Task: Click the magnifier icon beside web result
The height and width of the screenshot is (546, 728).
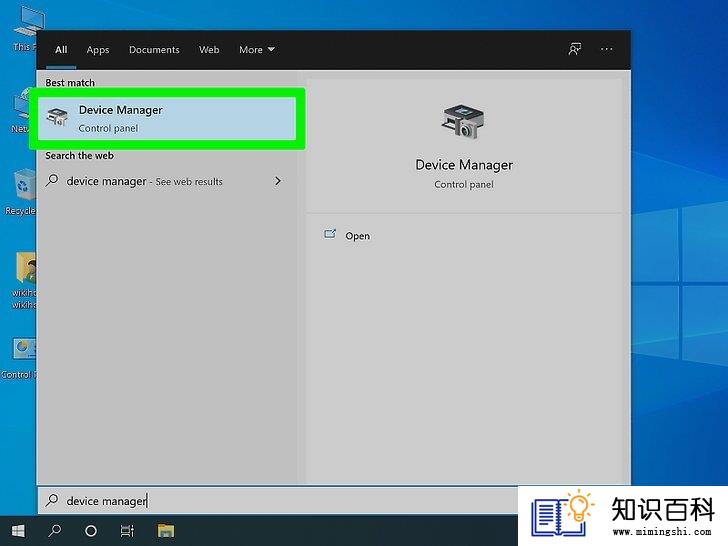Action: (x=52, y=180)
